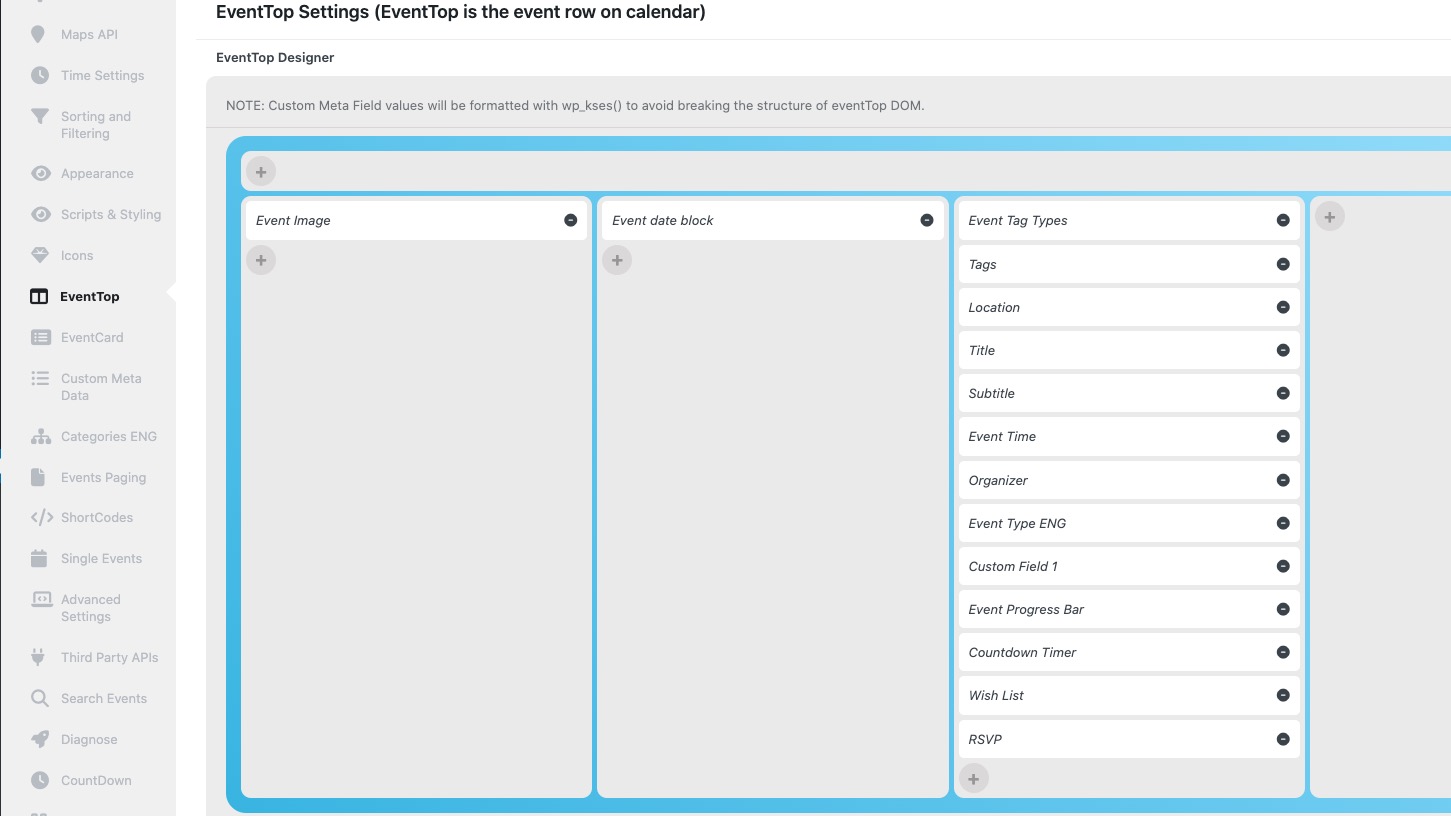Click the Third Party APIs plug icon

pyautogui.click(x=39, y=658)
